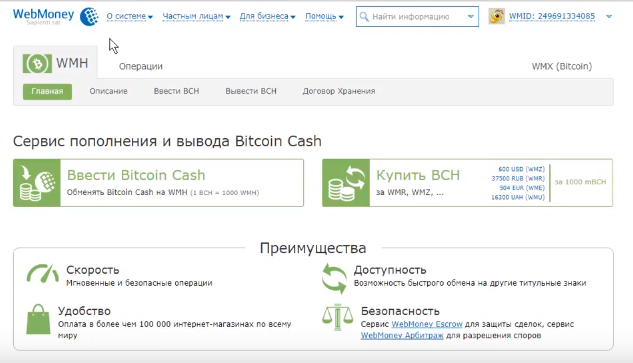Screen dimensions: 633x363
Task: Switch to WMX (Bitcoin) tab
Action: coord(562,66)
